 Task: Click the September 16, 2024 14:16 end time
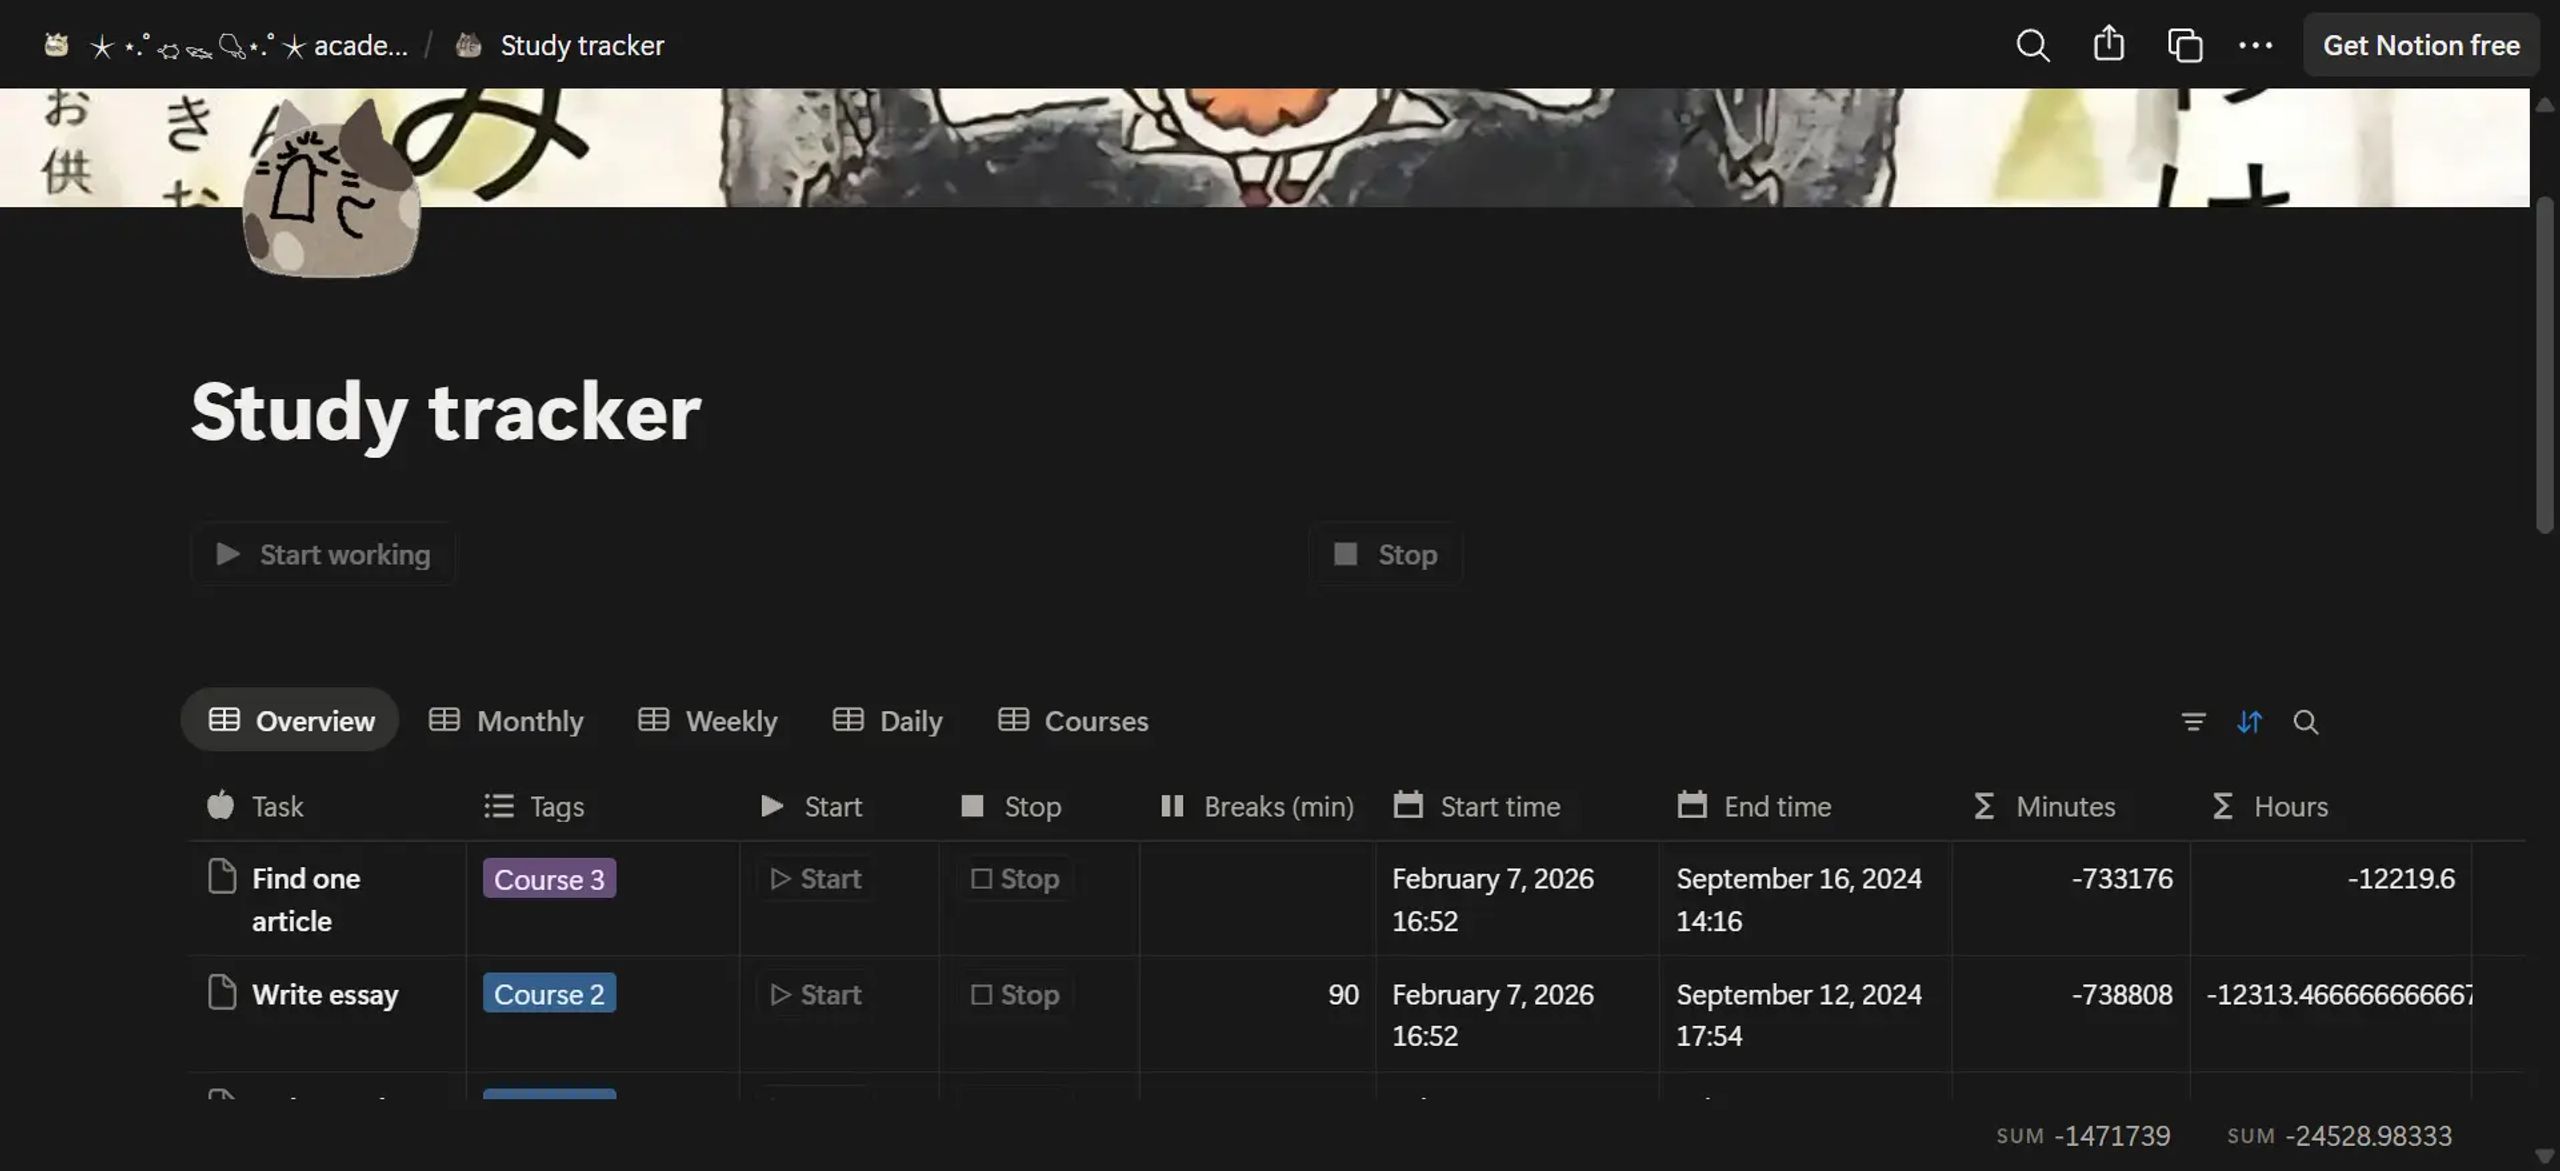coord(1799,899)
